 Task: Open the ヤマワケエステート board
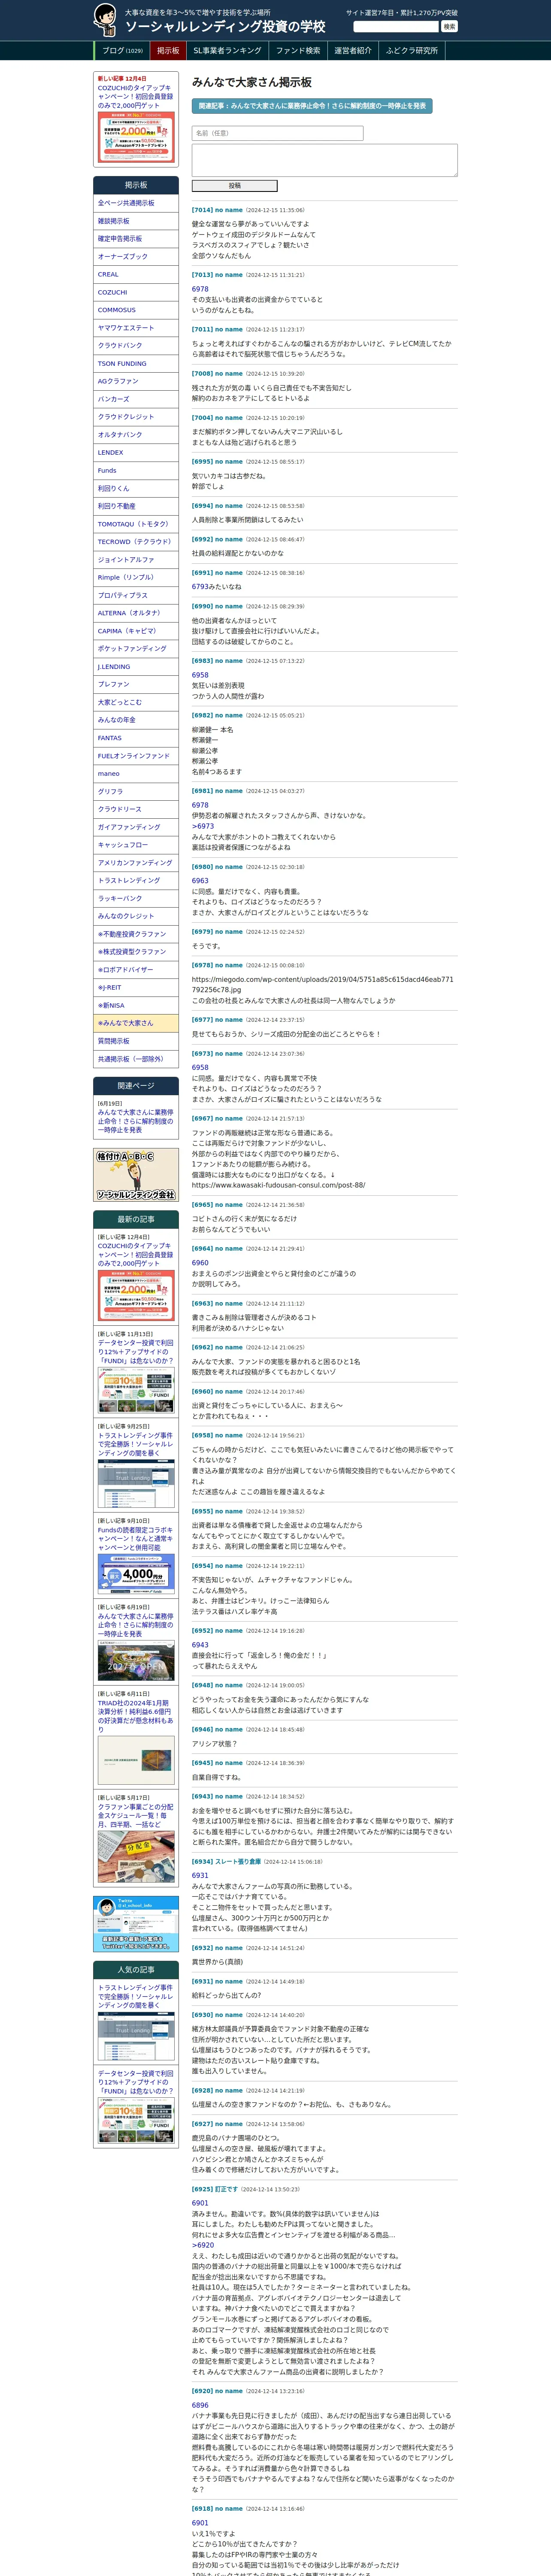pos(136,328)
